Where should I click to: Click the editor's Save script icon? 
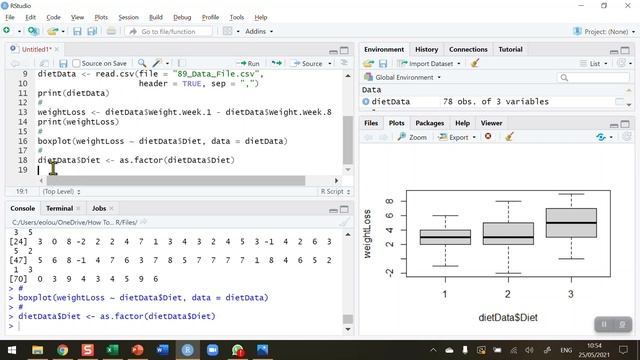point(63,63)
